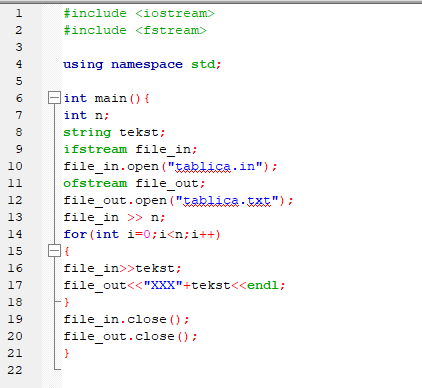Viewport: 422px width, 388px height.
Task: Click the underlined word 'tablica' in tablica.in
Action: point(203,167)
